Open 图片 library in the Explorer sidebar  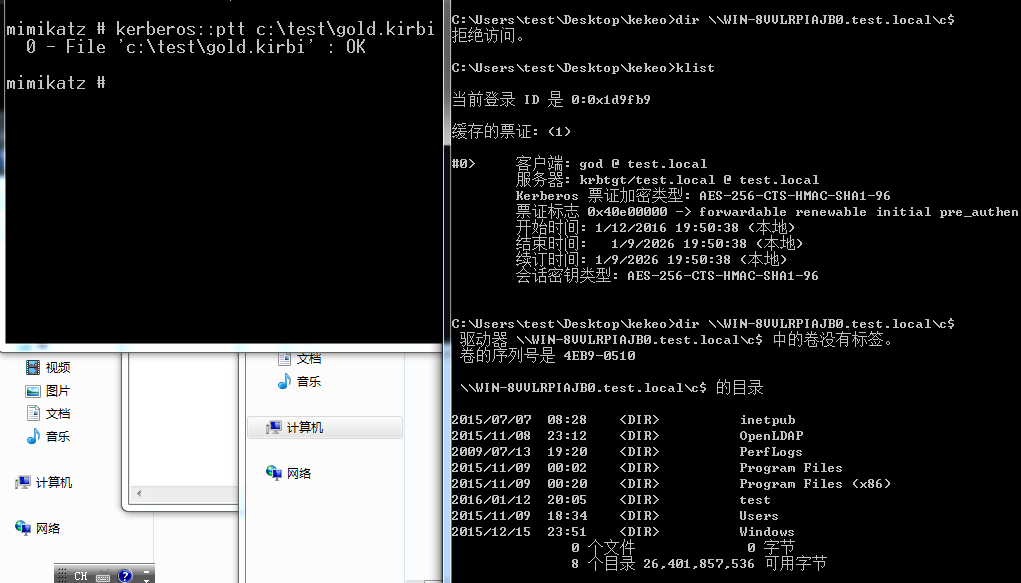pos(48,391)
